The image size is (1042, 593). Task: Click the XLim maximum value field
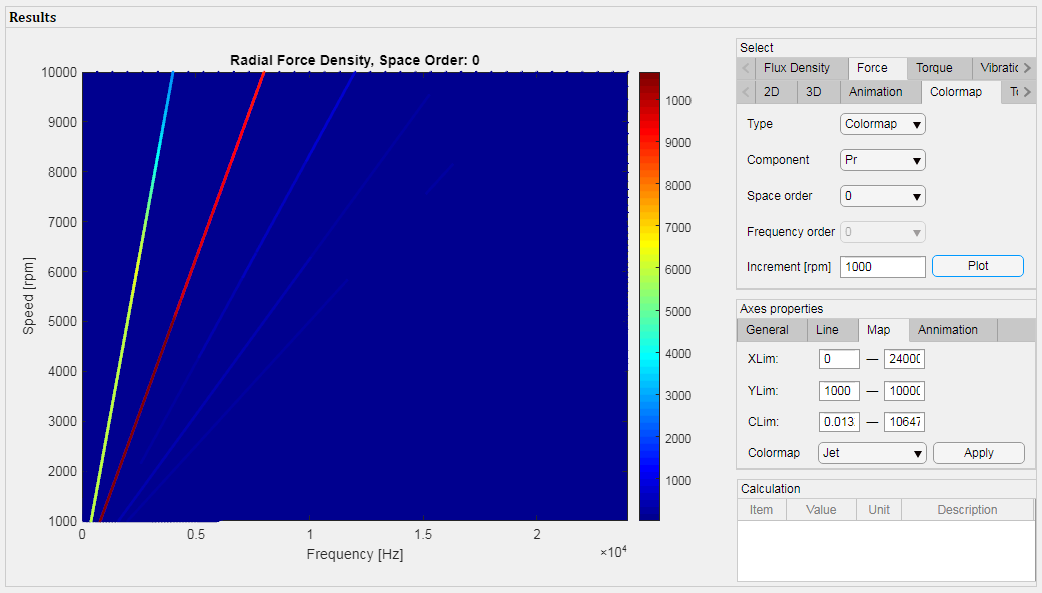(904, 359)
